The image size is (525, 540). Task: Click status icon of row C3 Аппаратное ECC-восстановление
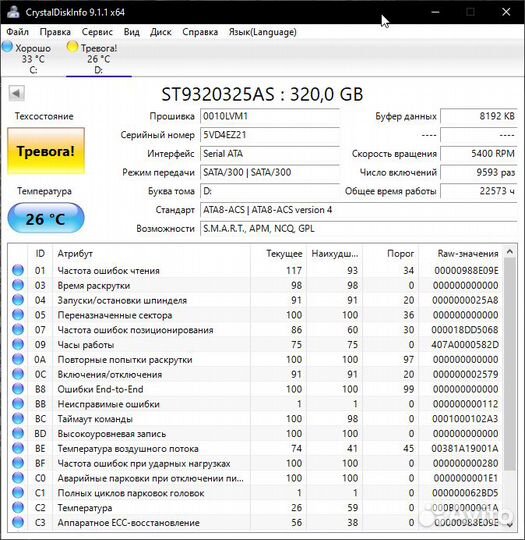coord(18,522)
